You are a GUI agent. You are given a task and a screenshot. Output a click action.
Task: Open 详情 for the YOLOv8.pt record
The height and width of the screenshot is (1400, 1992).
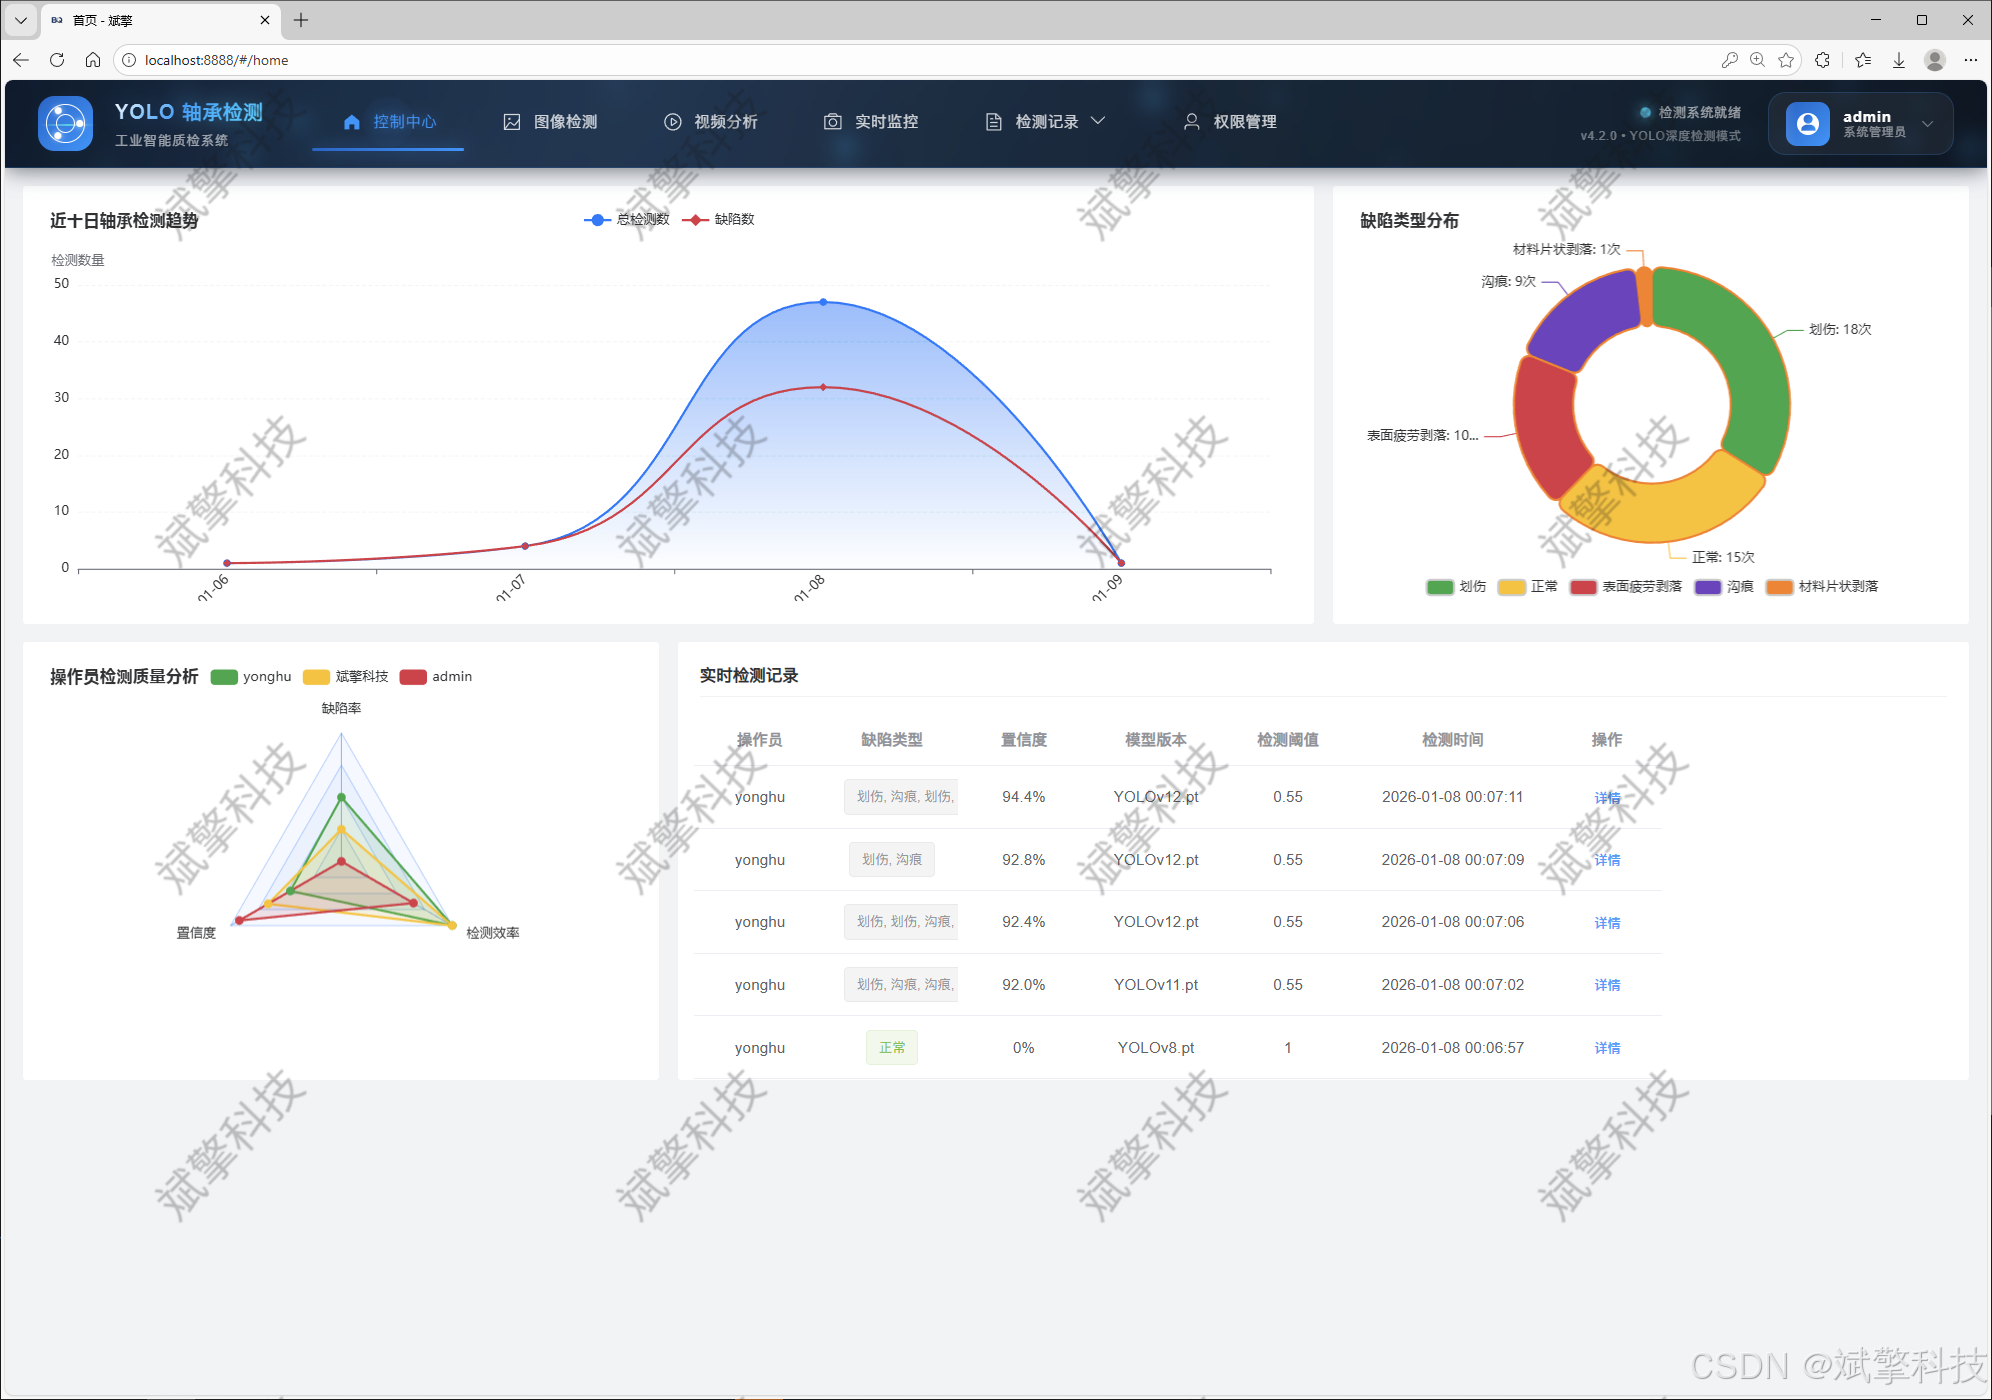pos(1606,1048)
